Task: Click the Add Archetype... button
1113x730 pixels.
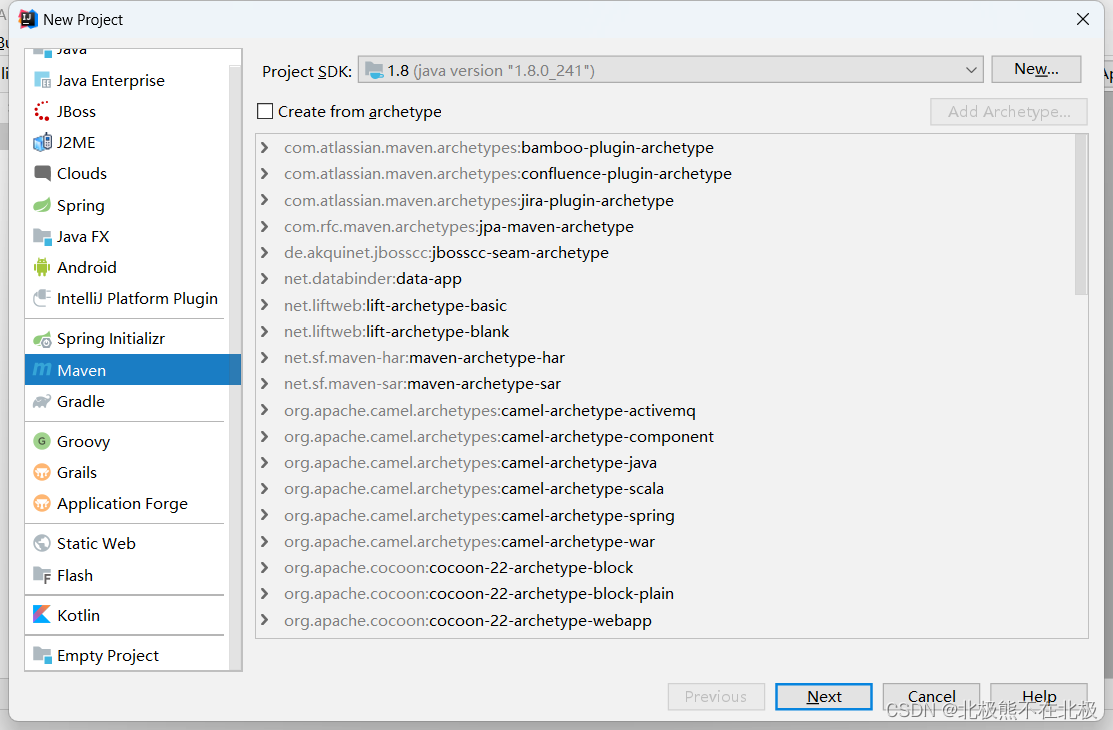Action: [1009, 111]
